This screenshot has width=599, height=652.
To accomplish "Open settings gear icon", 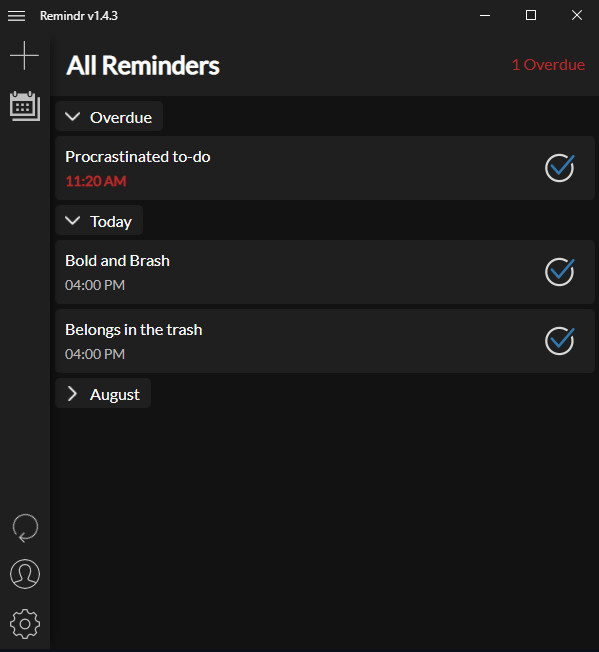I will click(x=25, y=624).
